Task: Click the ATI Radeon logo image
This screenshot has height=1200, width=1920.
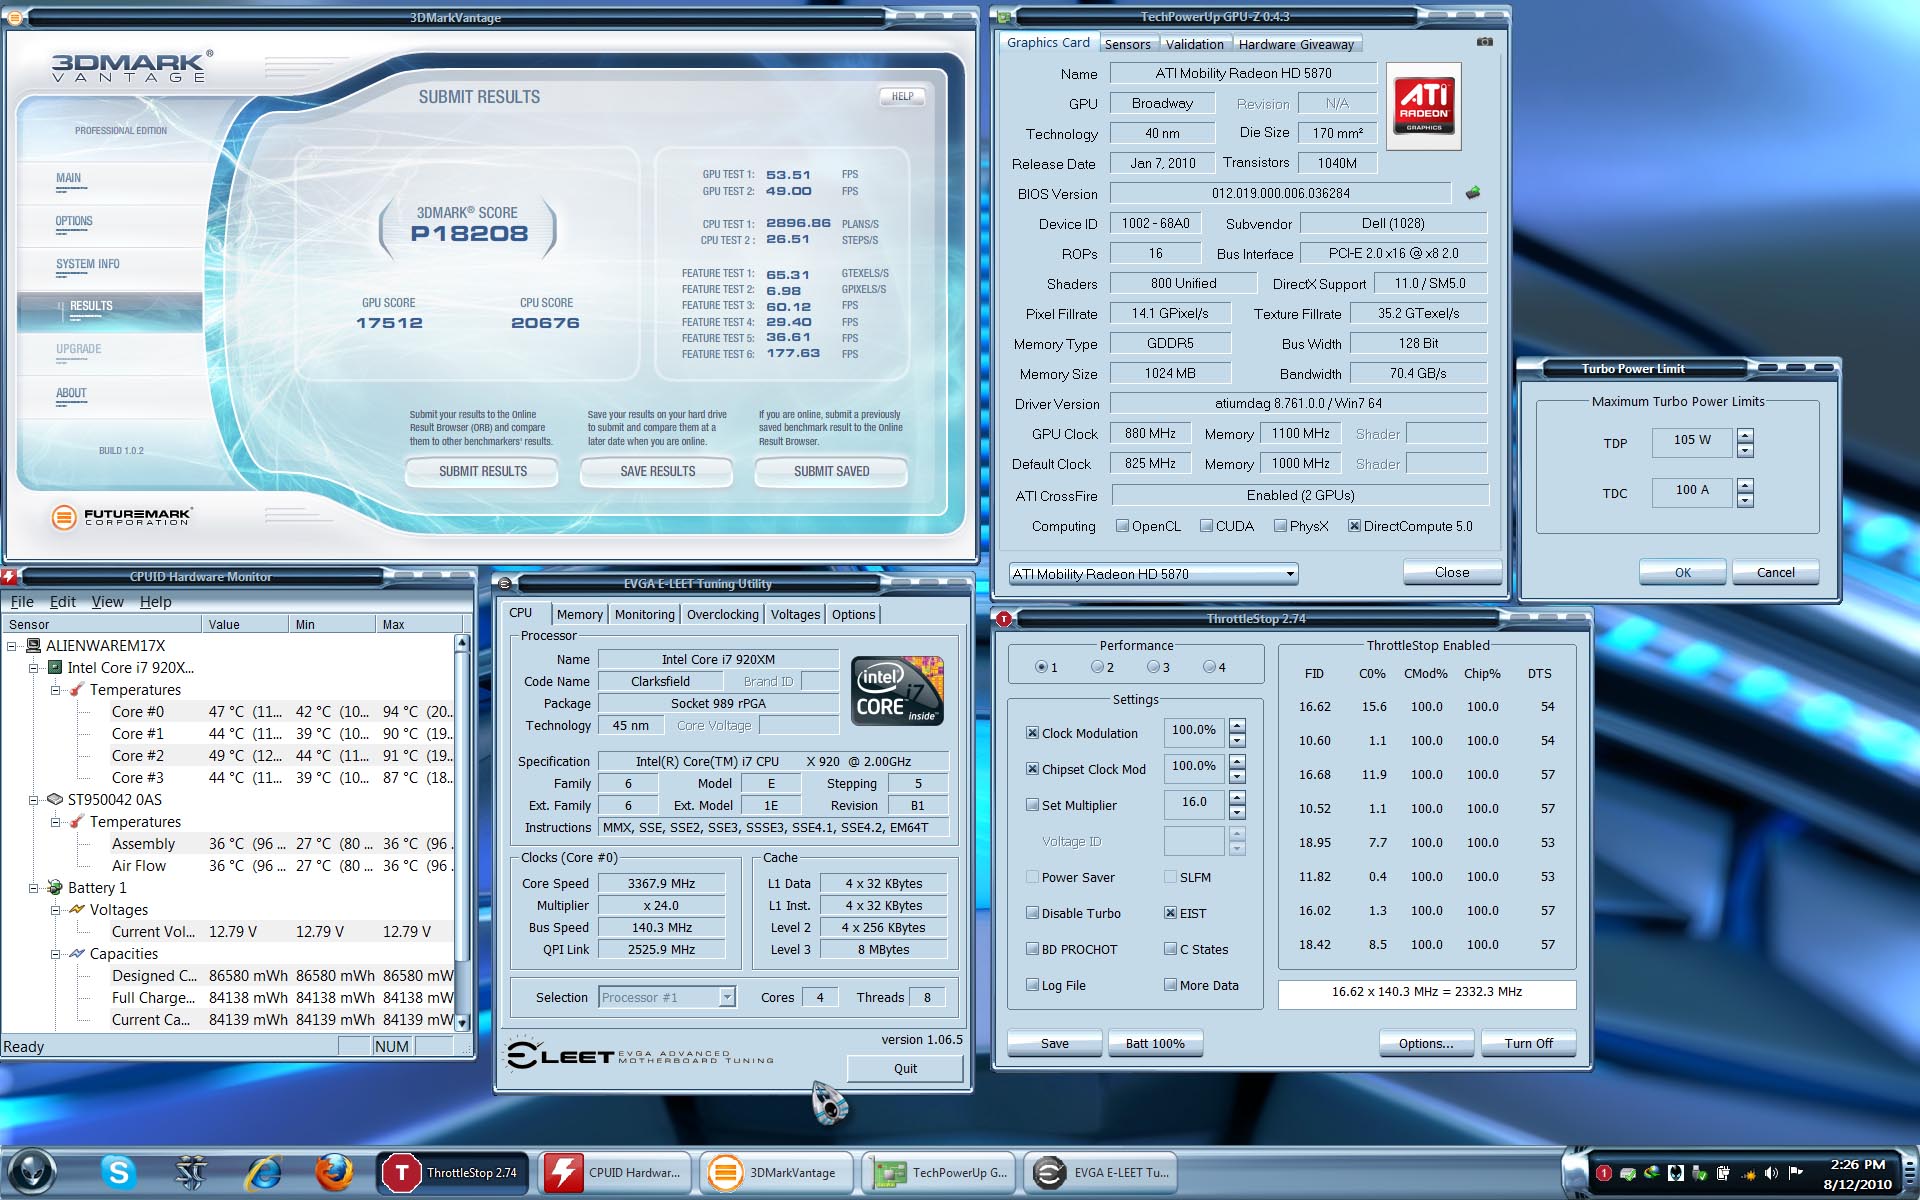Action: click(1424, 106)
